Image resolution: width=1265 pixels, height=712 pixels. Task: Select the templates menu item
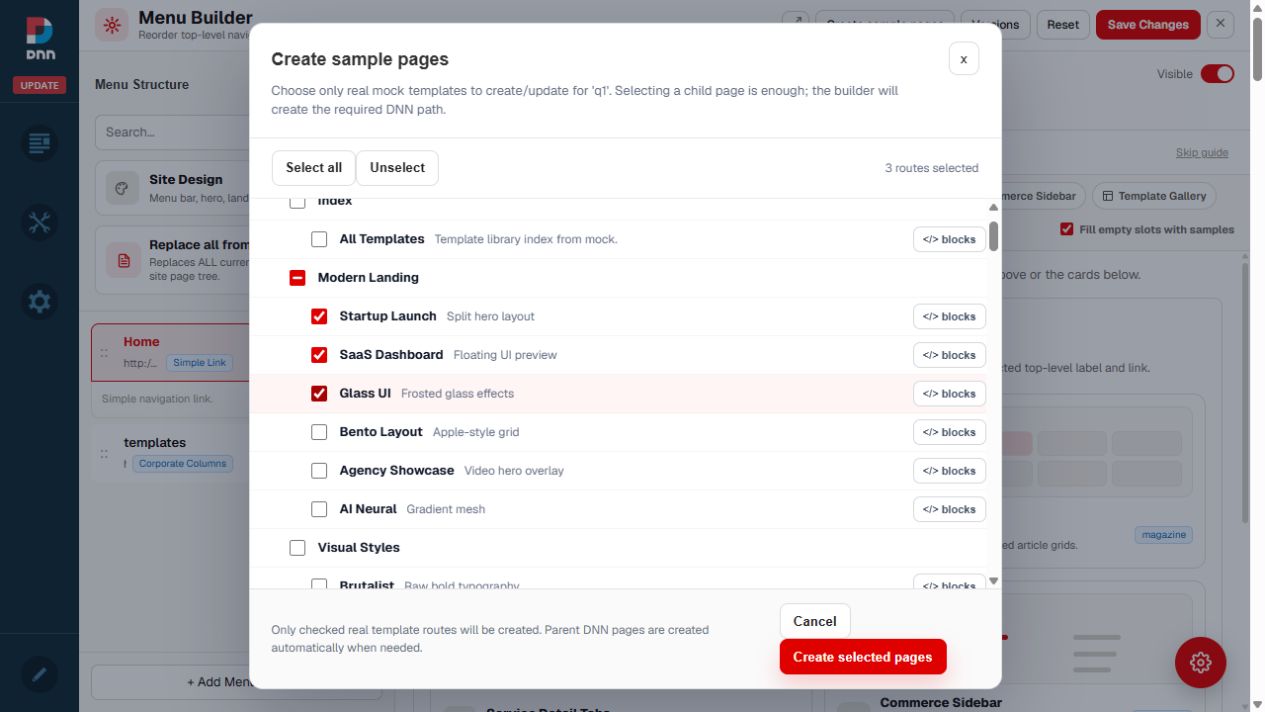coord(170,454)
